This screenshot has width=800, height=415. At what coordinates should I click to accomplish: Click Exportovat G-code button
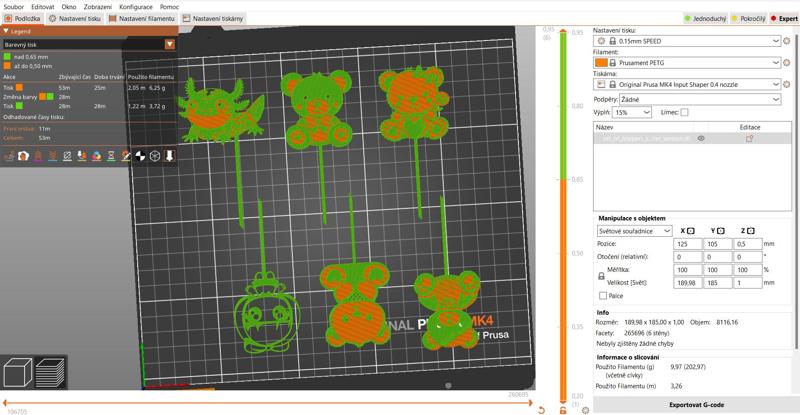(x=696, y=405)
